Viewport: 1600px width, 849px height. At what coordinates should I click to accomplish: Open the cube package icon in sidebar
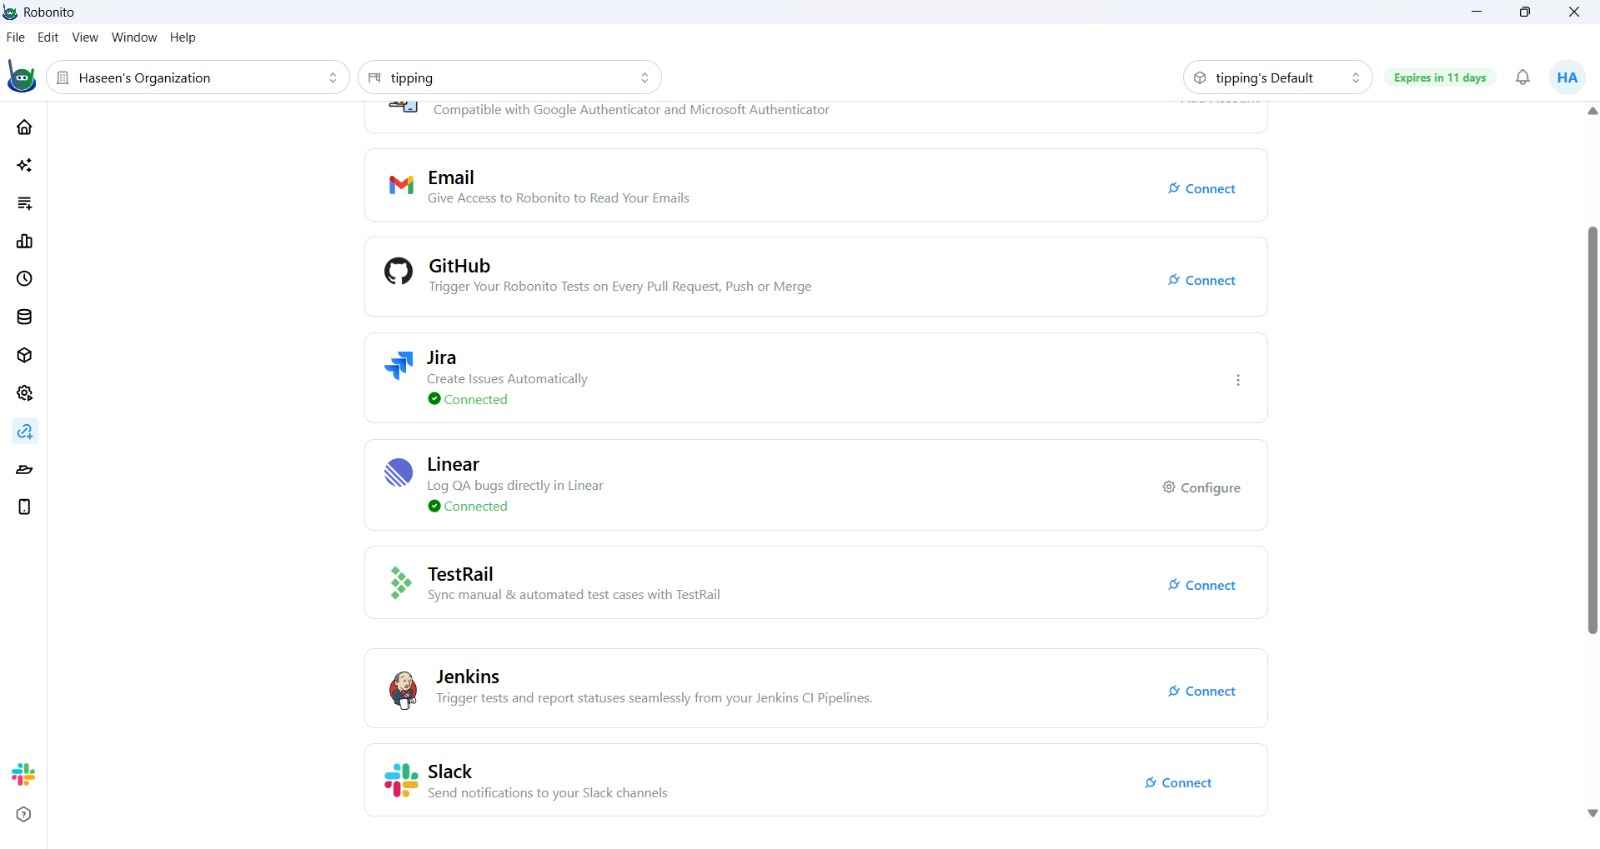point(24,355)
